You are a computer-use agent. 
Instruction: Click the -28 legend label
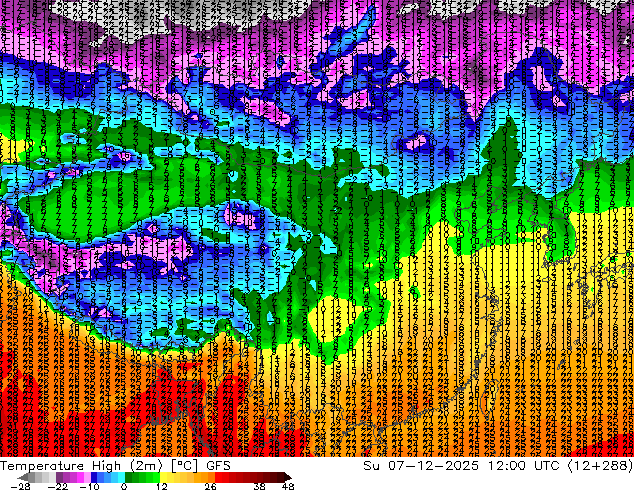[x=20, y=486]
